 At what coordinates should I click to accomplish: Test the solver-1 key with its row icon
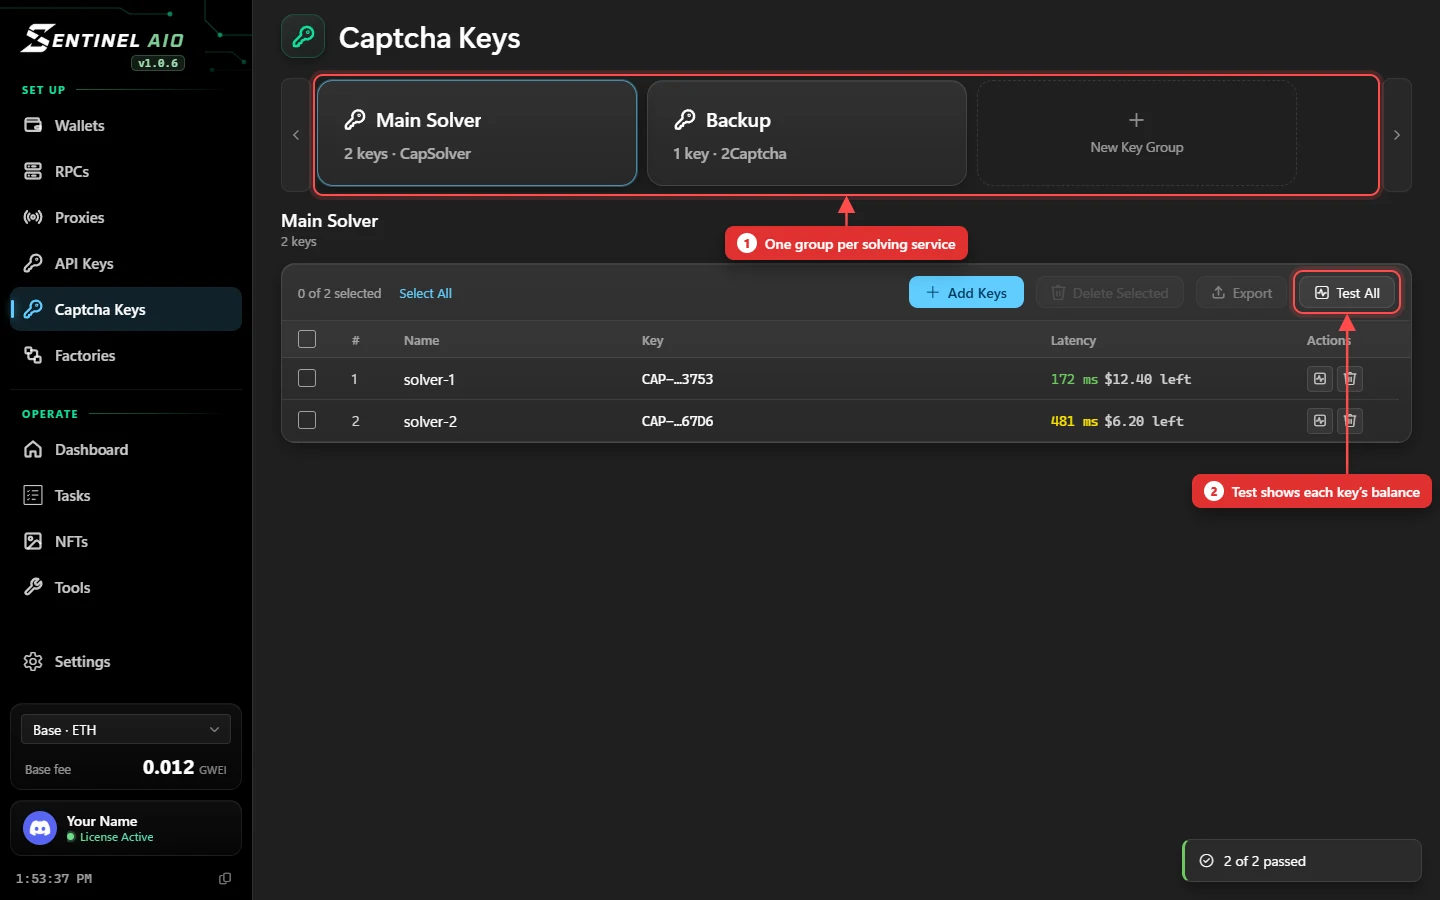tap(1320, 379)
